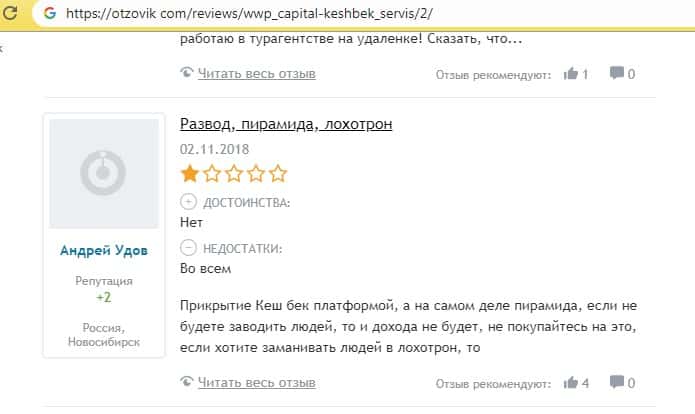
Task: Click the filled first rating star
Action: coord(190,173)
